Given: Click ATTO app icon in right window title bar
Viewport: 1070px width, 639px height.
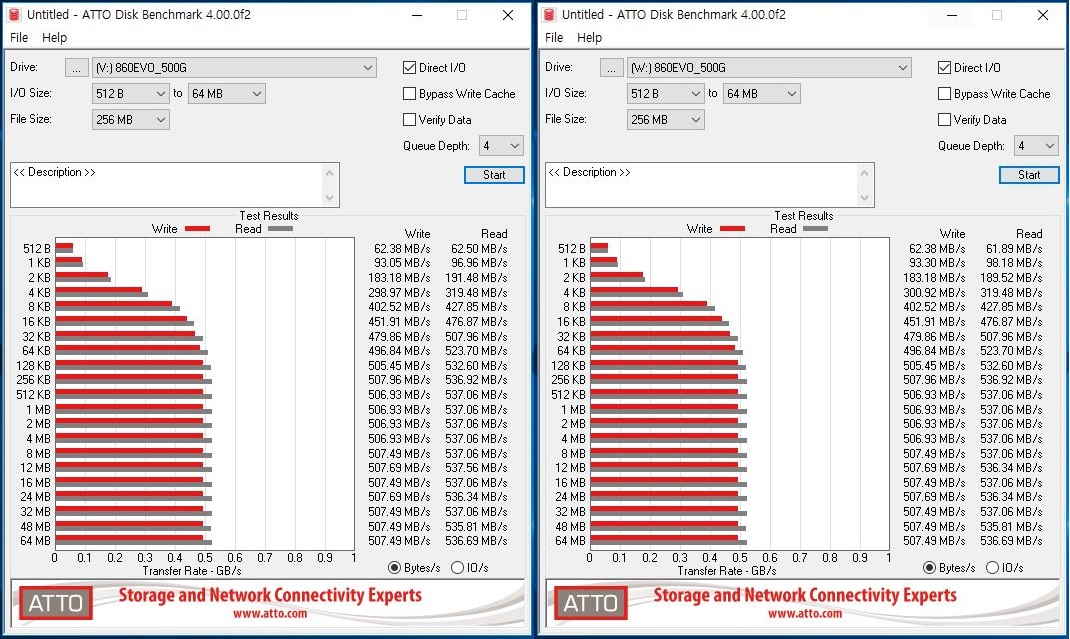Looking at the screenshot, I should pyautogui.click(x=549, y=14).
